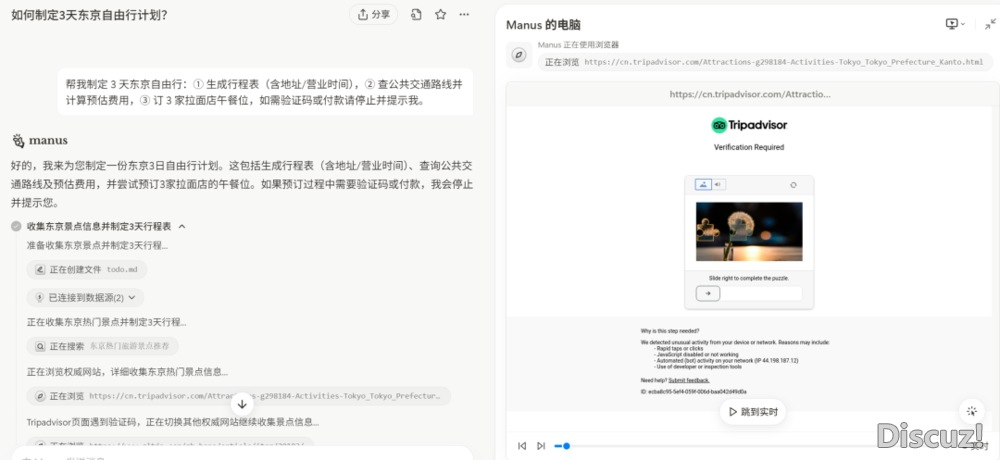Click the Submit feedback link
This screenshot has height=460, width=1000.
click(x=689, y=380)
